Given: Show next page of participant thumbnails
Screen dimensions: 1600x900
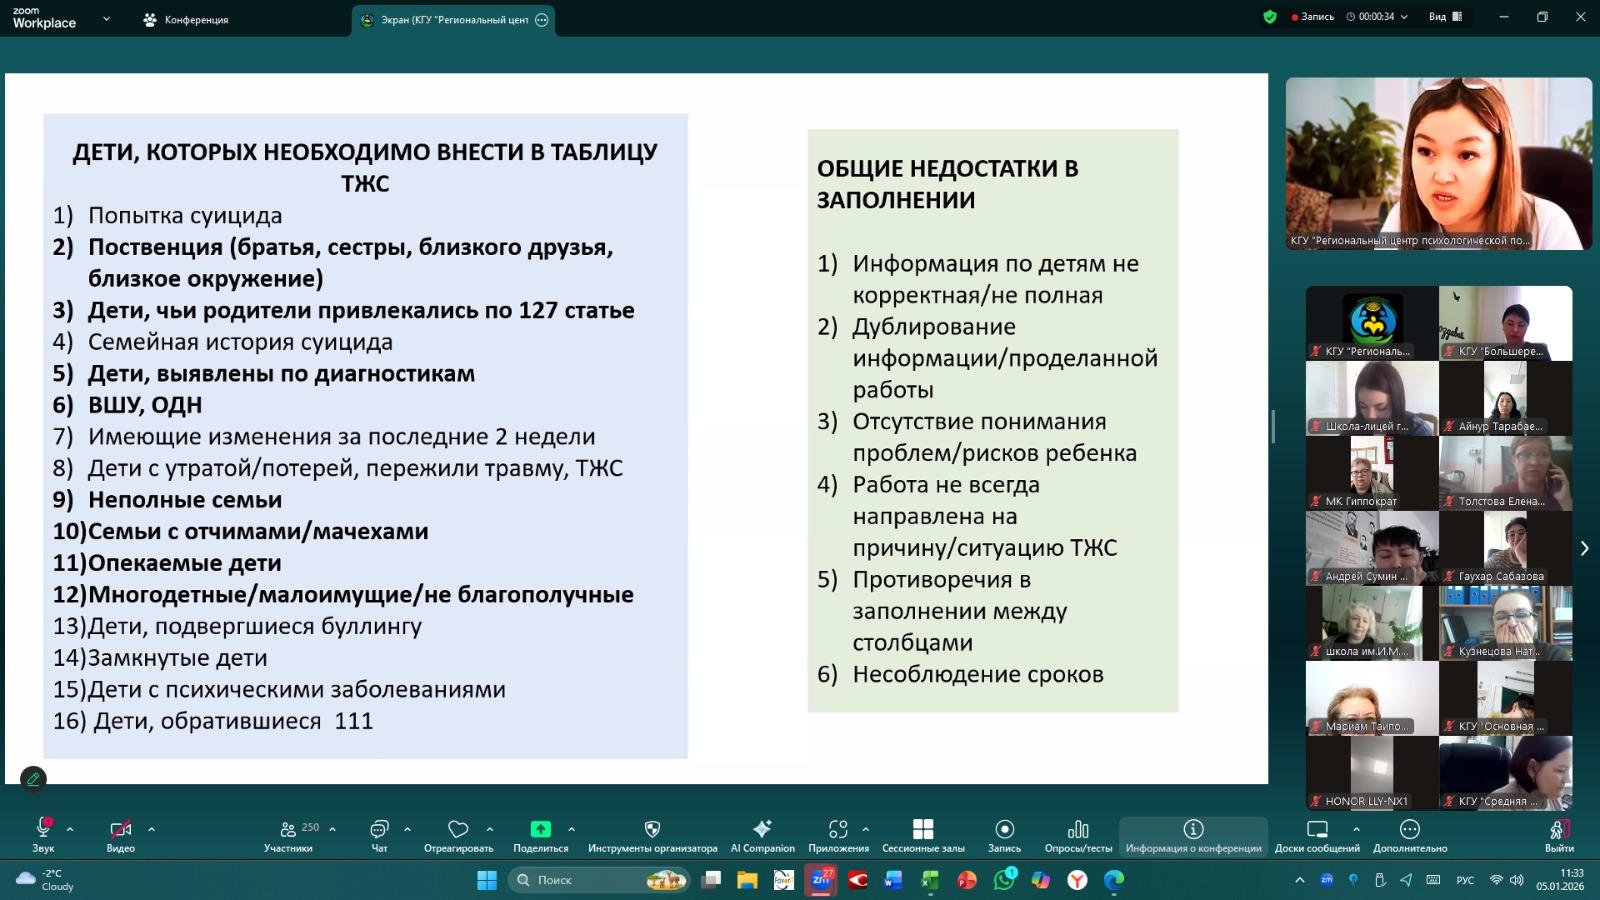Looking at the screenshot, I should [1584, 548].
